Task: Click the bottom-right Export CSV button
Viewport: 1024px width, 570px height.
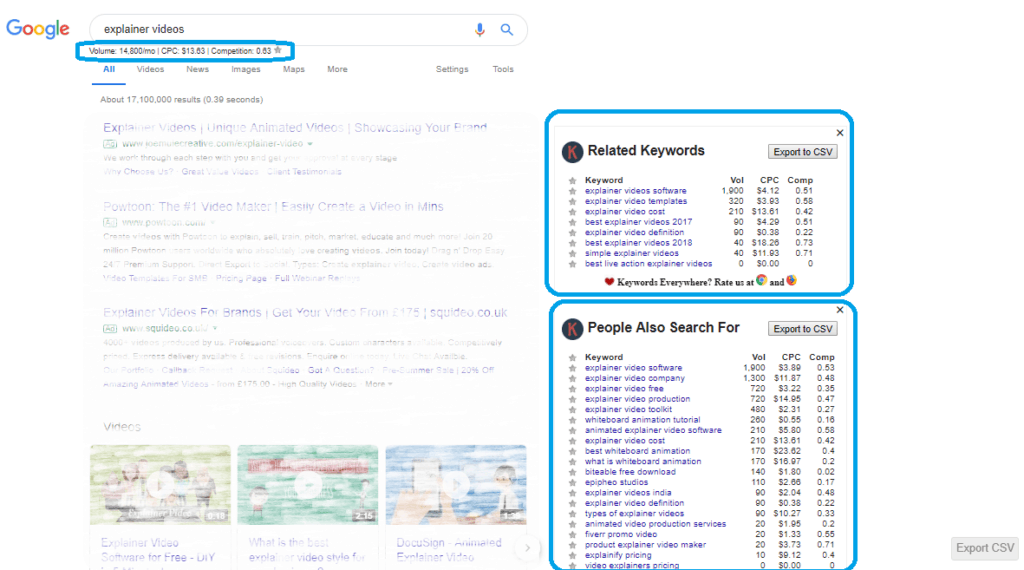Action: click(x=985, y=548)
